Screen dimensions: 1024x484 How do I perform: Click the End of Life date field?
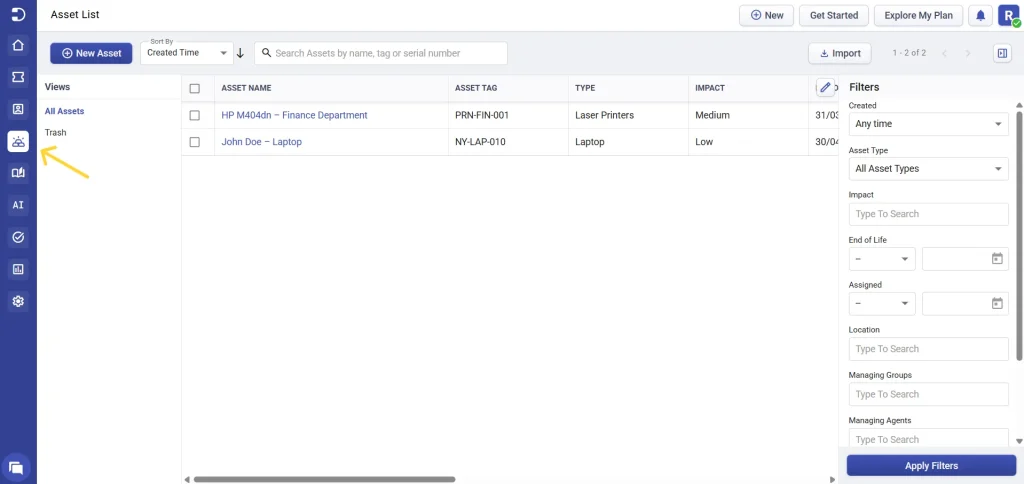[x=965, y=259]
